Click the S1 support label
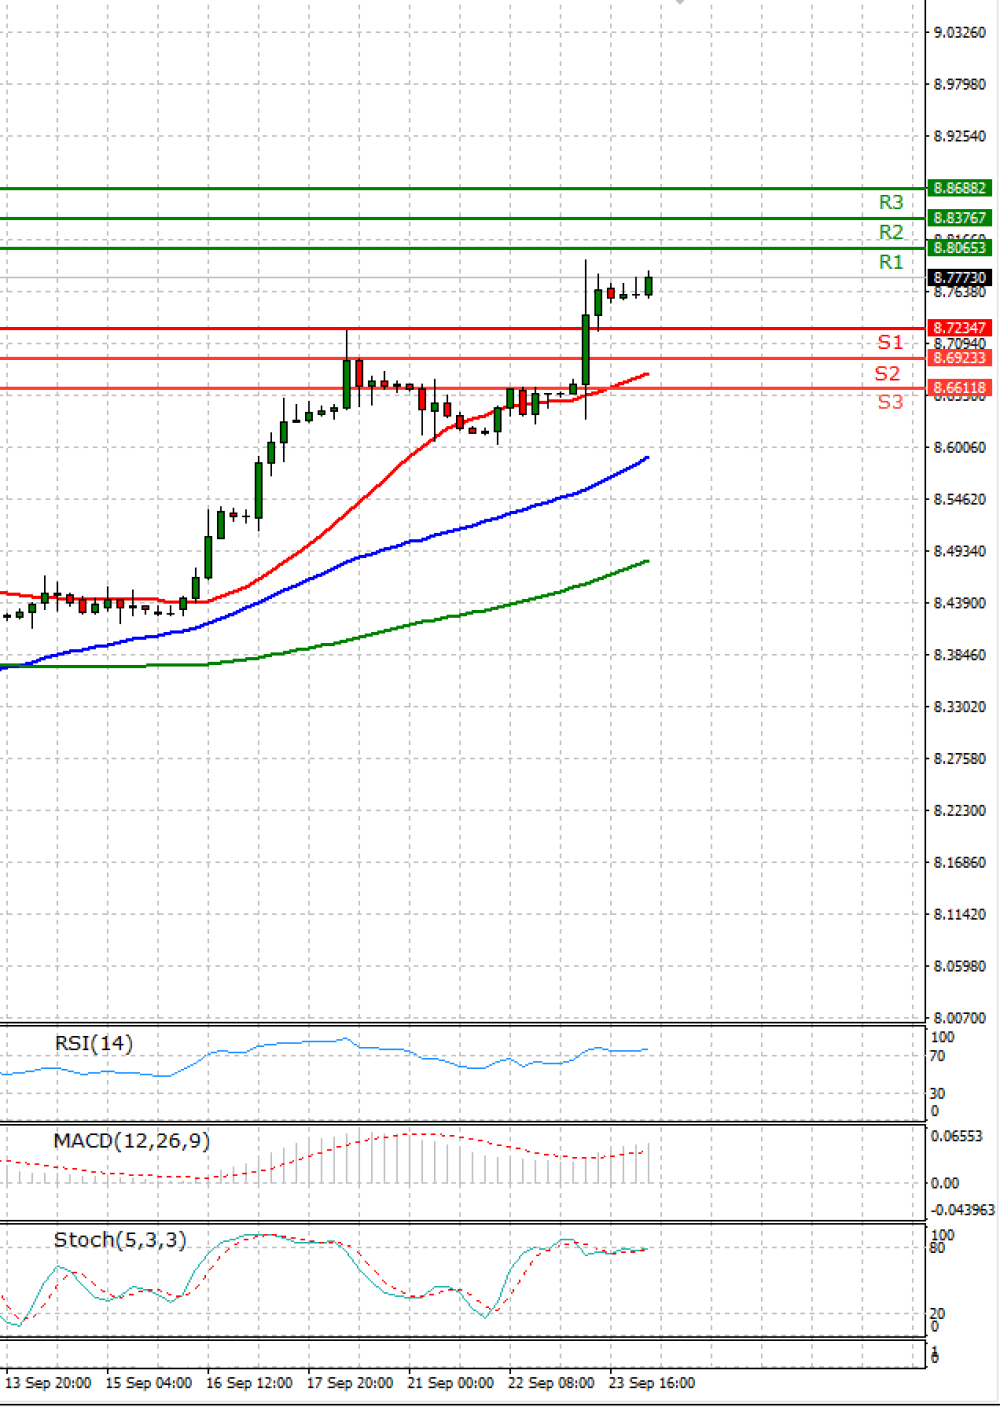1000x1407 pixels. point(890,343)
